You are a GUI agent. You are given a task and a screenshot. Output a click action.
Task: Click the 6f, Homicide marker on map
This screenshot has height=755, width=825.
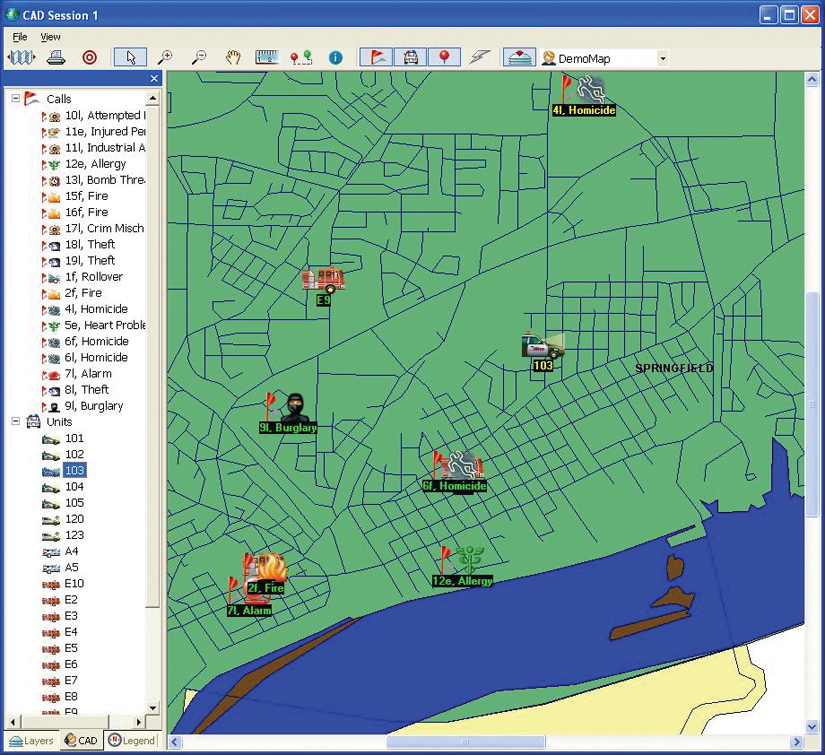pyautogui.click(x=456, y=469)
